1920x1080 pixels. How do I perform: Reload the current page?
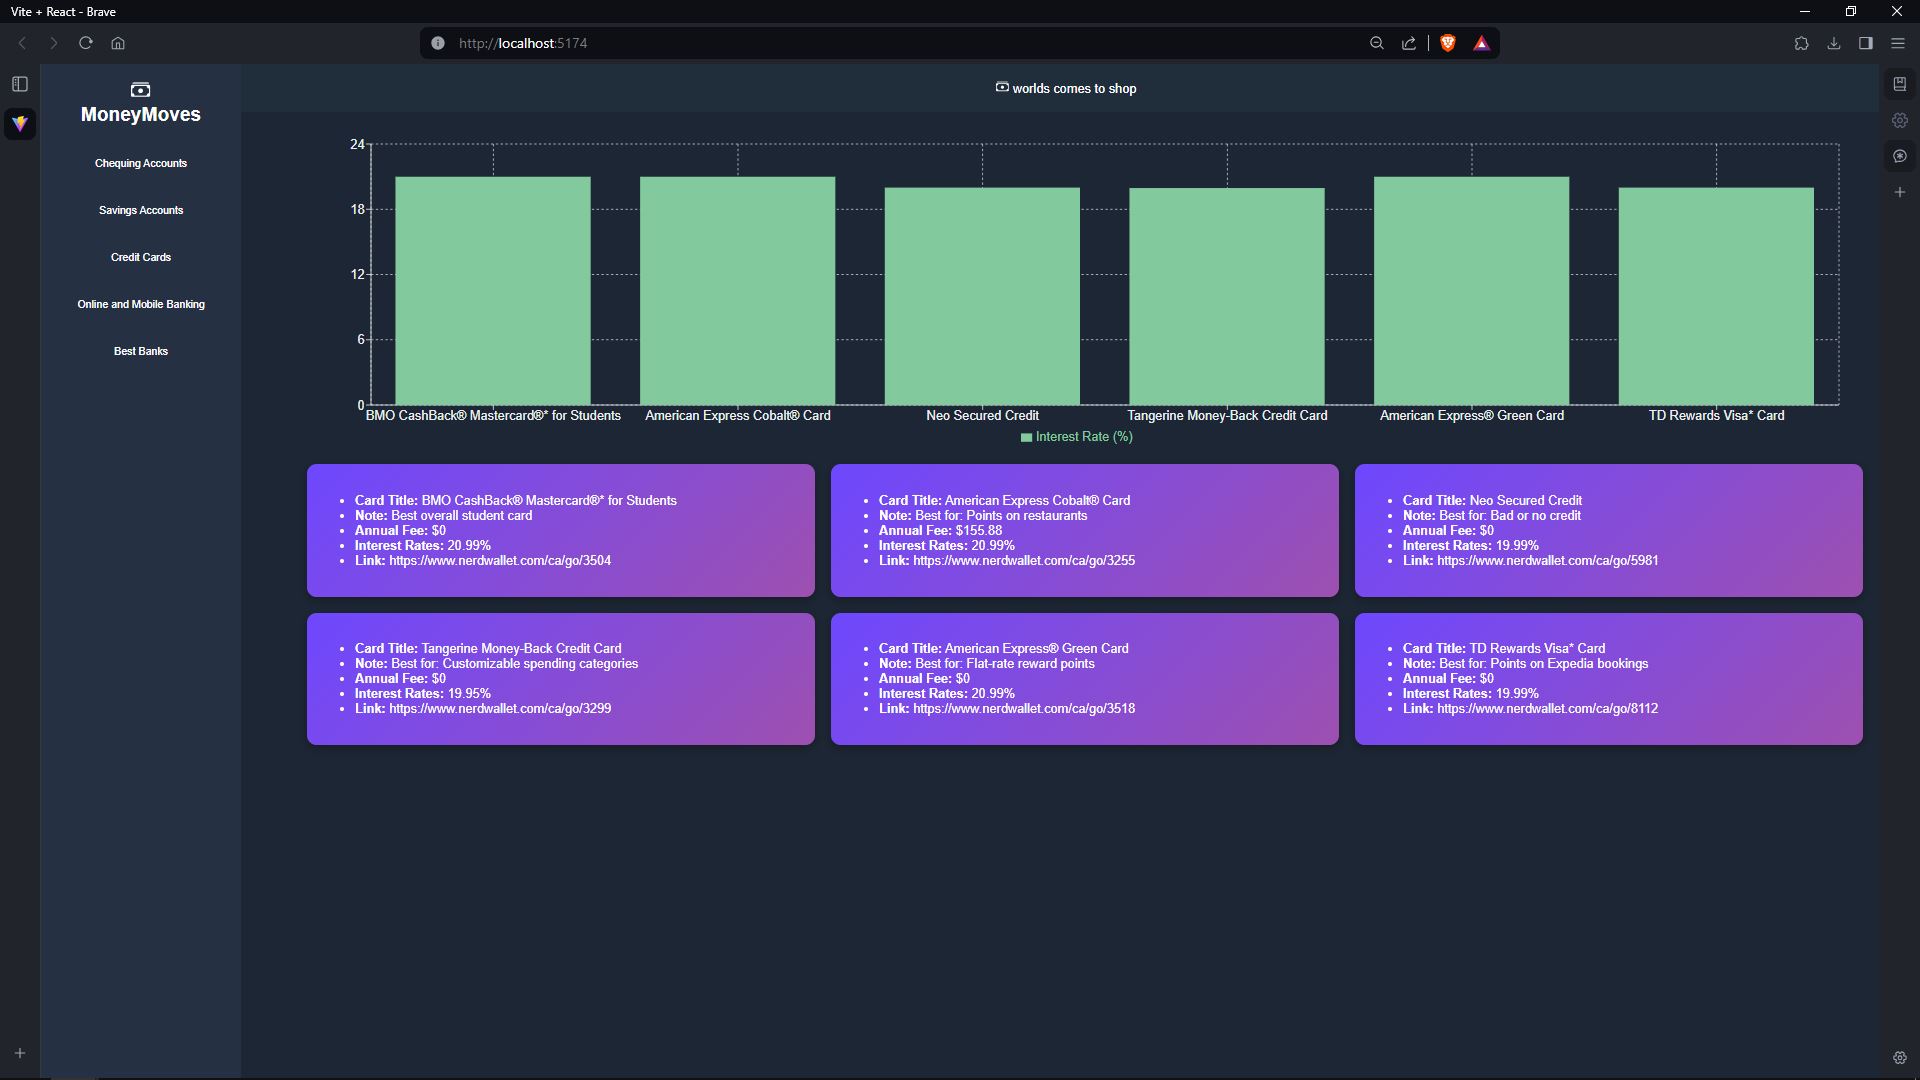[x=86, y=43]
